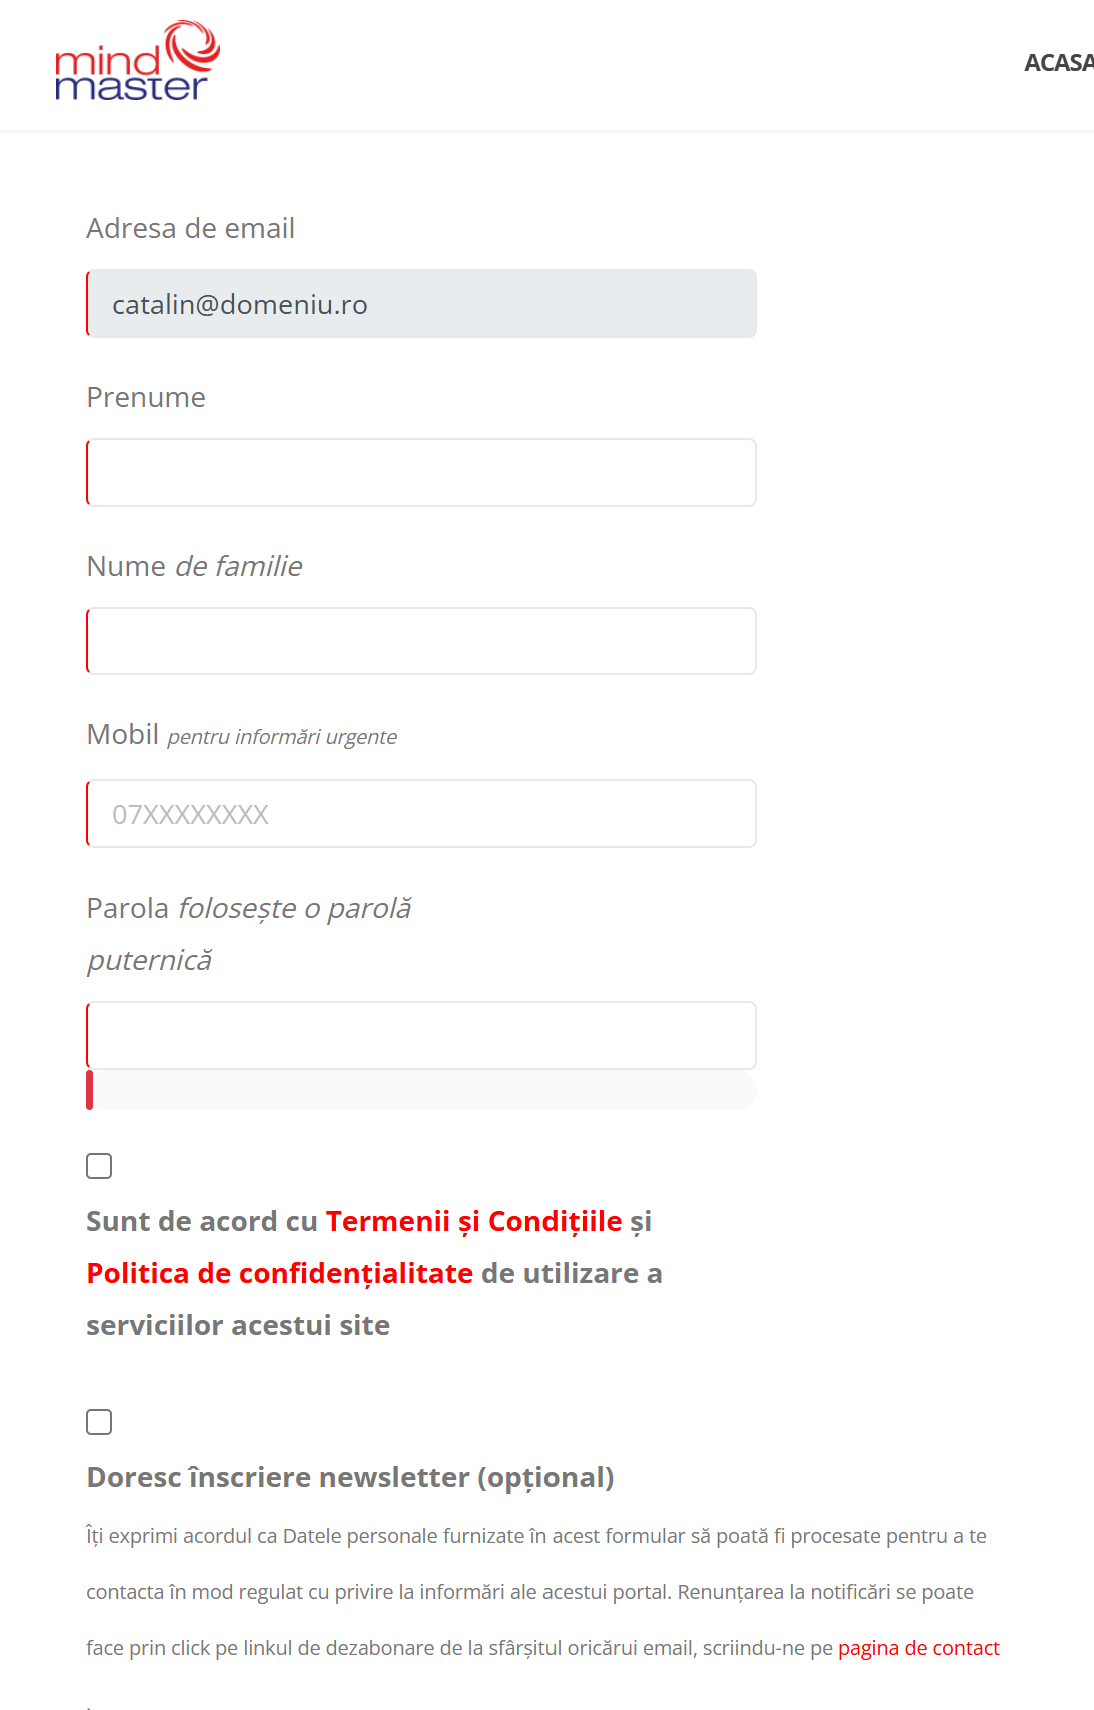Click the Nume de familie label

tap(194, 567)
